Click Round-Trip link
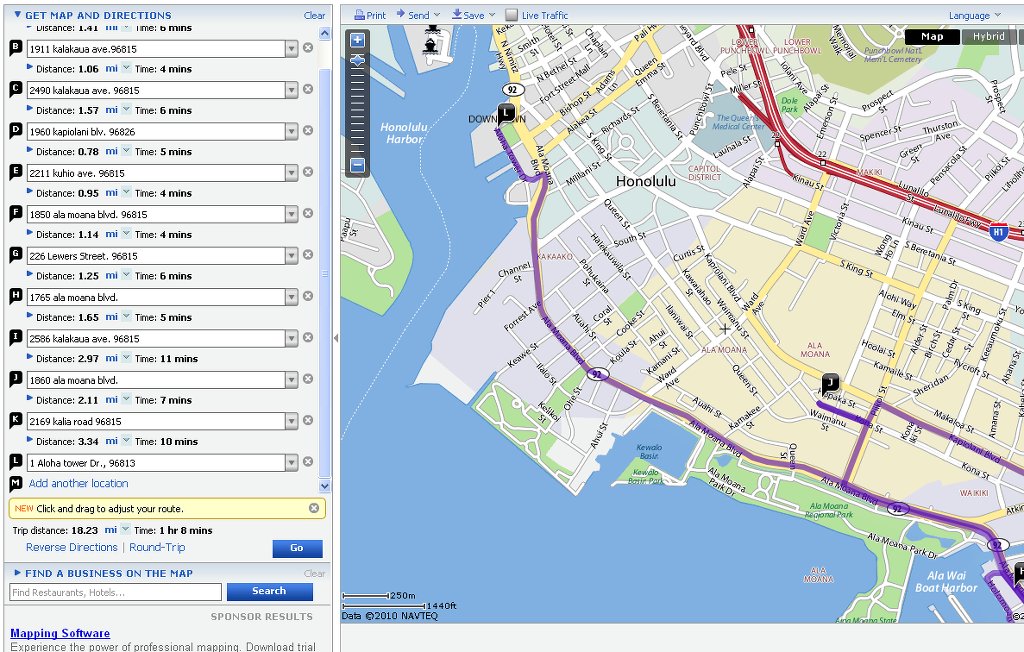Screen dimensions: 1024x652 157,547
